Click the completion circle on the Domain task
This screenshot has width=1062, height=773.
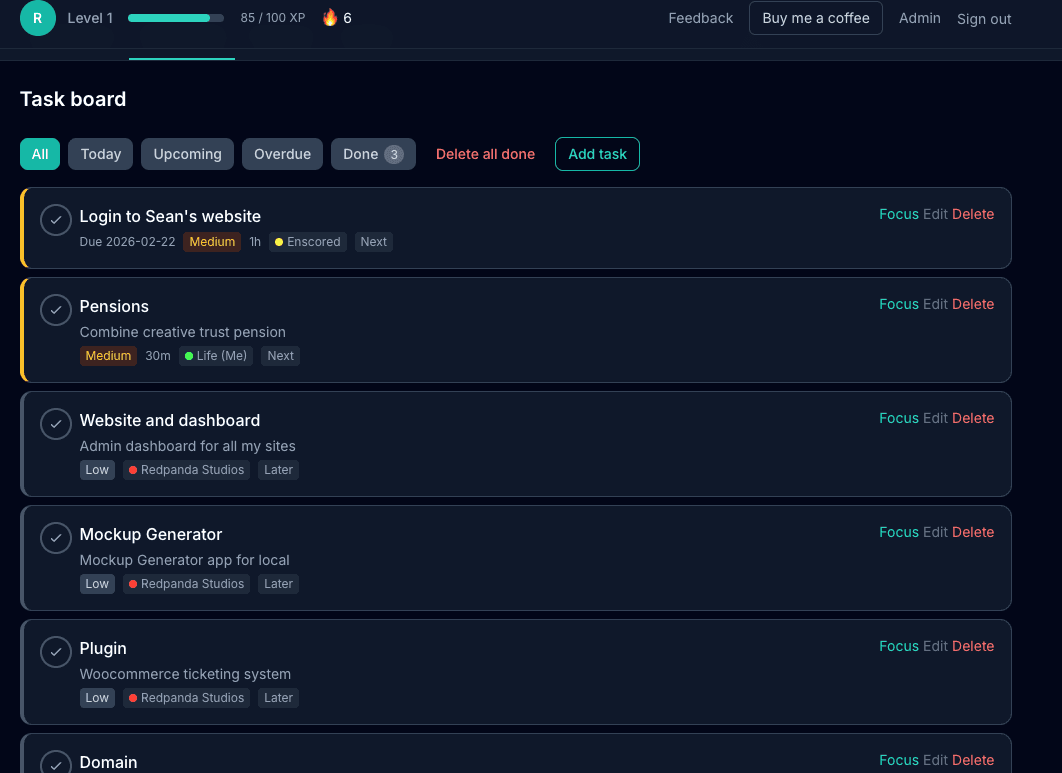(x=55, y=765)
